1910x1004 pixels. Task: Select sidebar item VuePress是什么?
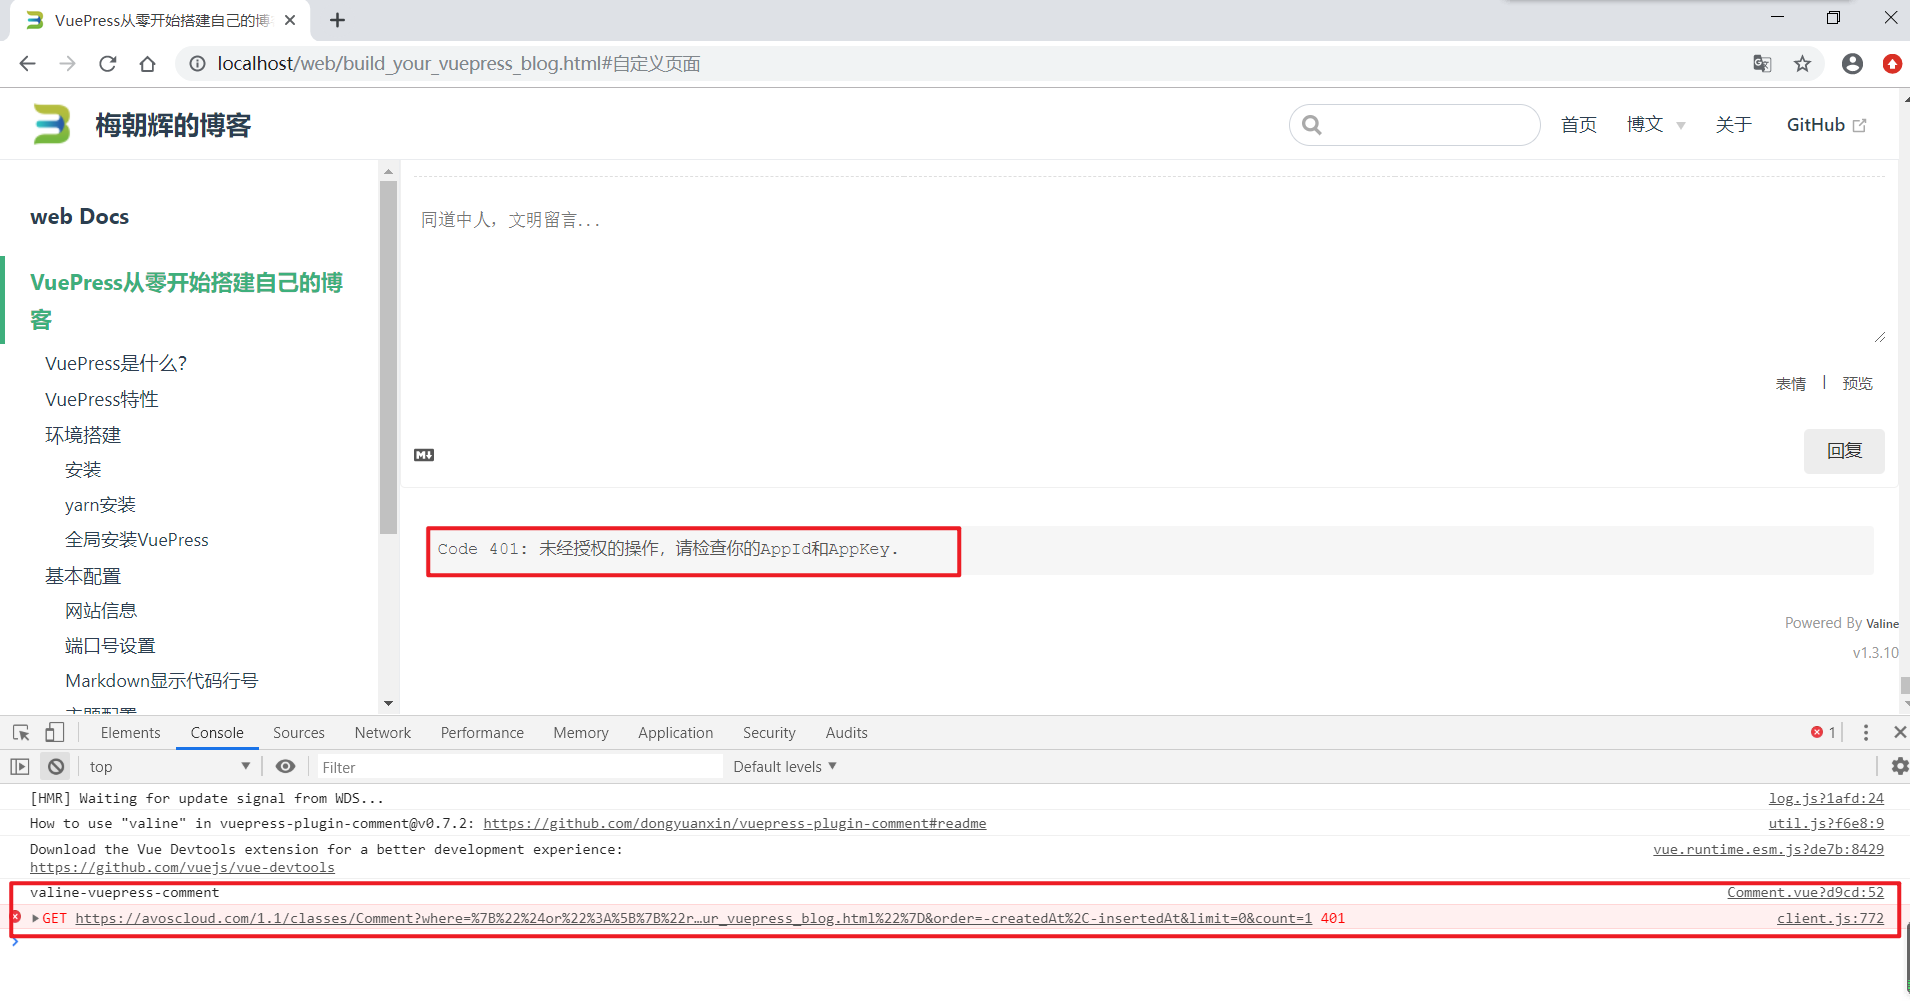tap(116, 364)
